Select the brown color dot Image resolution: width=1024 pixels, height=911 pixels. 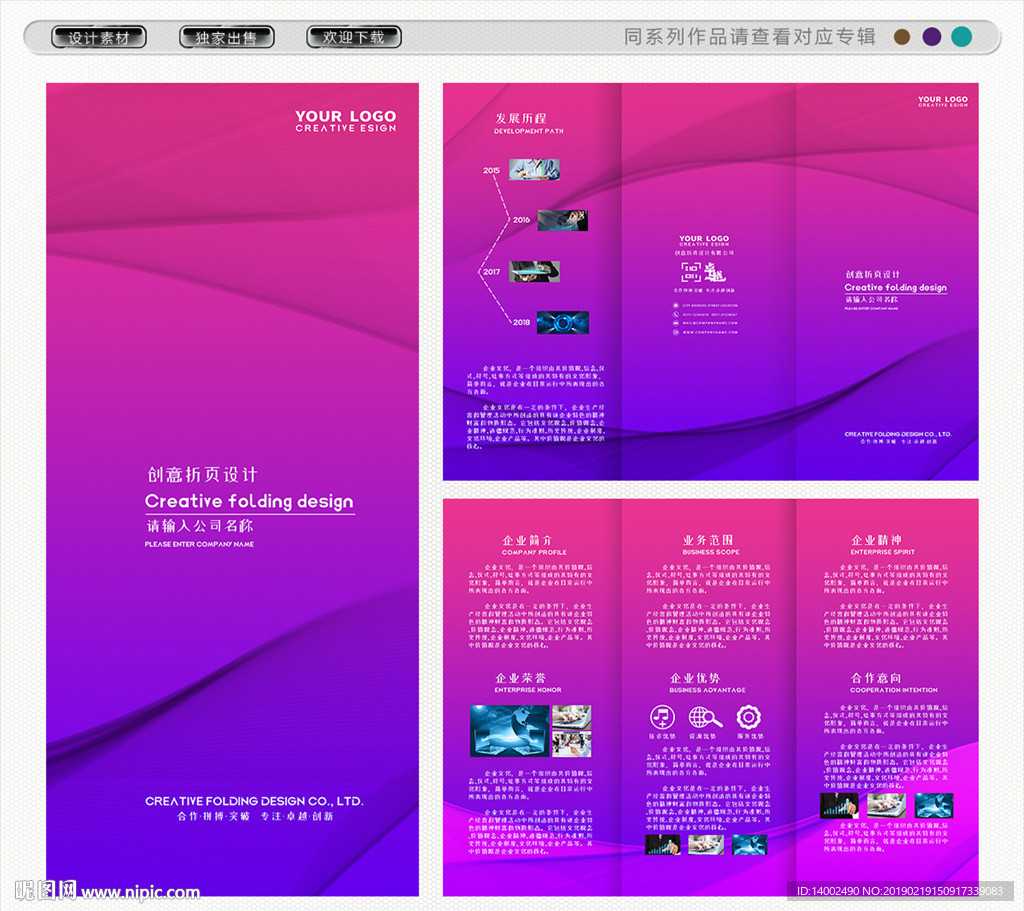(x=902, y=37)
